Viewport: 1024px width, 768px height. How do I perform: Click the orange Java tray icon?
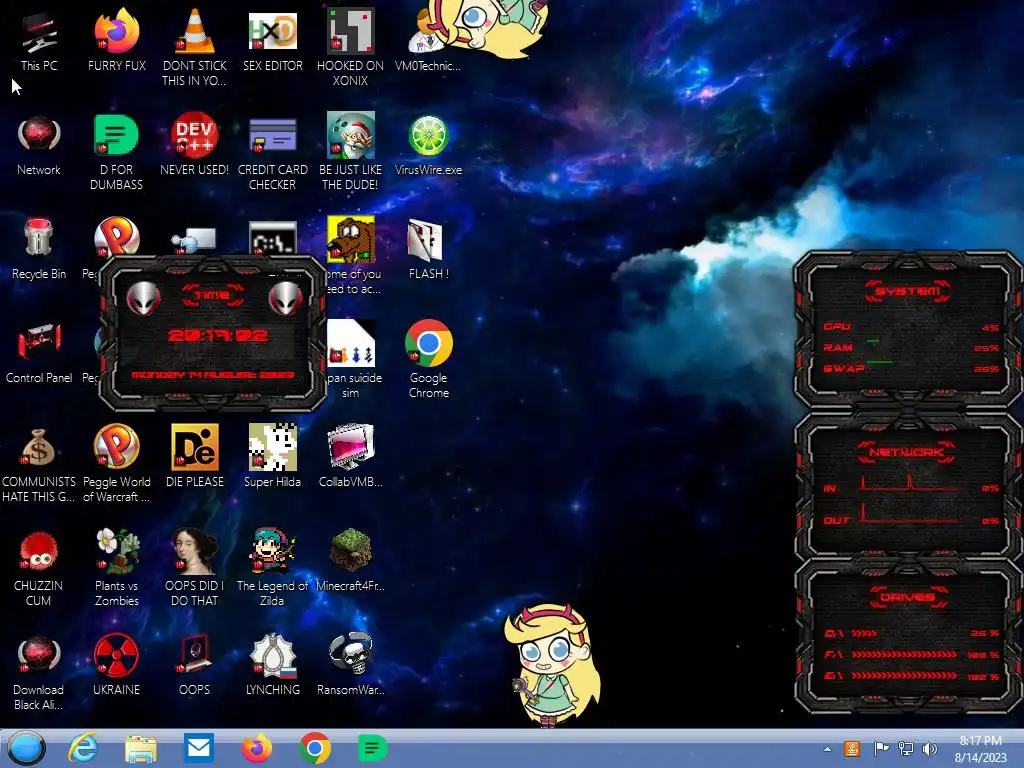(x=852, y=748)
